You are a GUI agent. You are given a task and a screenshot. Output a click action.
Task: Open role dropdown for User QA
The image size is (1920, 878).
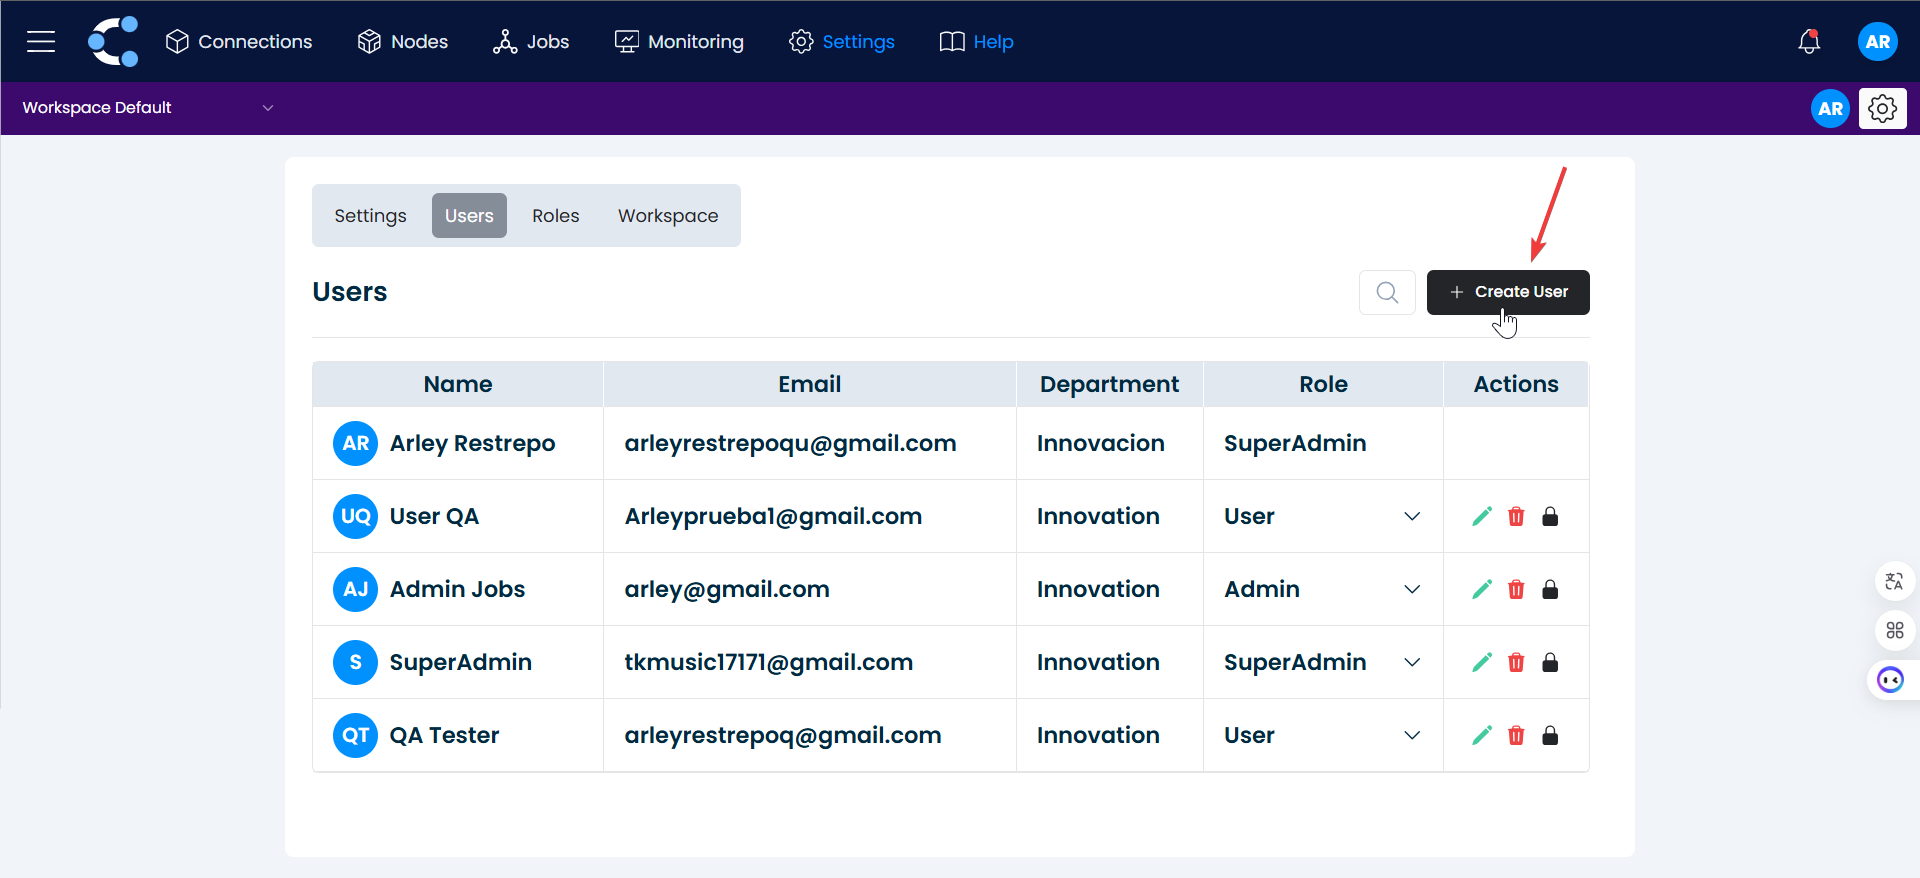(1411, 516)
